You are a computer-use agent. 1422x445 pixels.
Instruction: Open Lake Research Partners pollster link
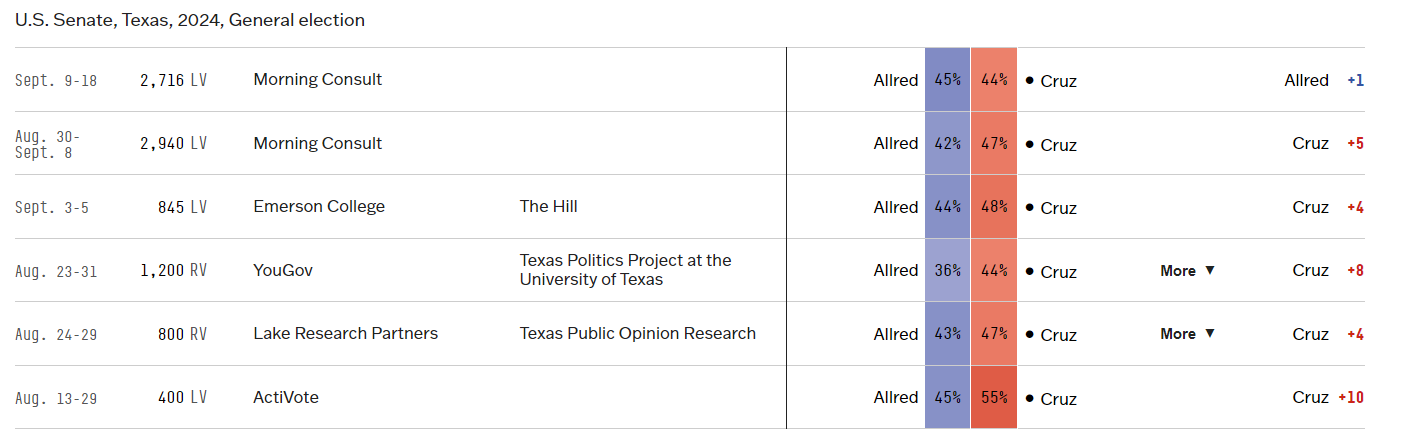point(346,334)
